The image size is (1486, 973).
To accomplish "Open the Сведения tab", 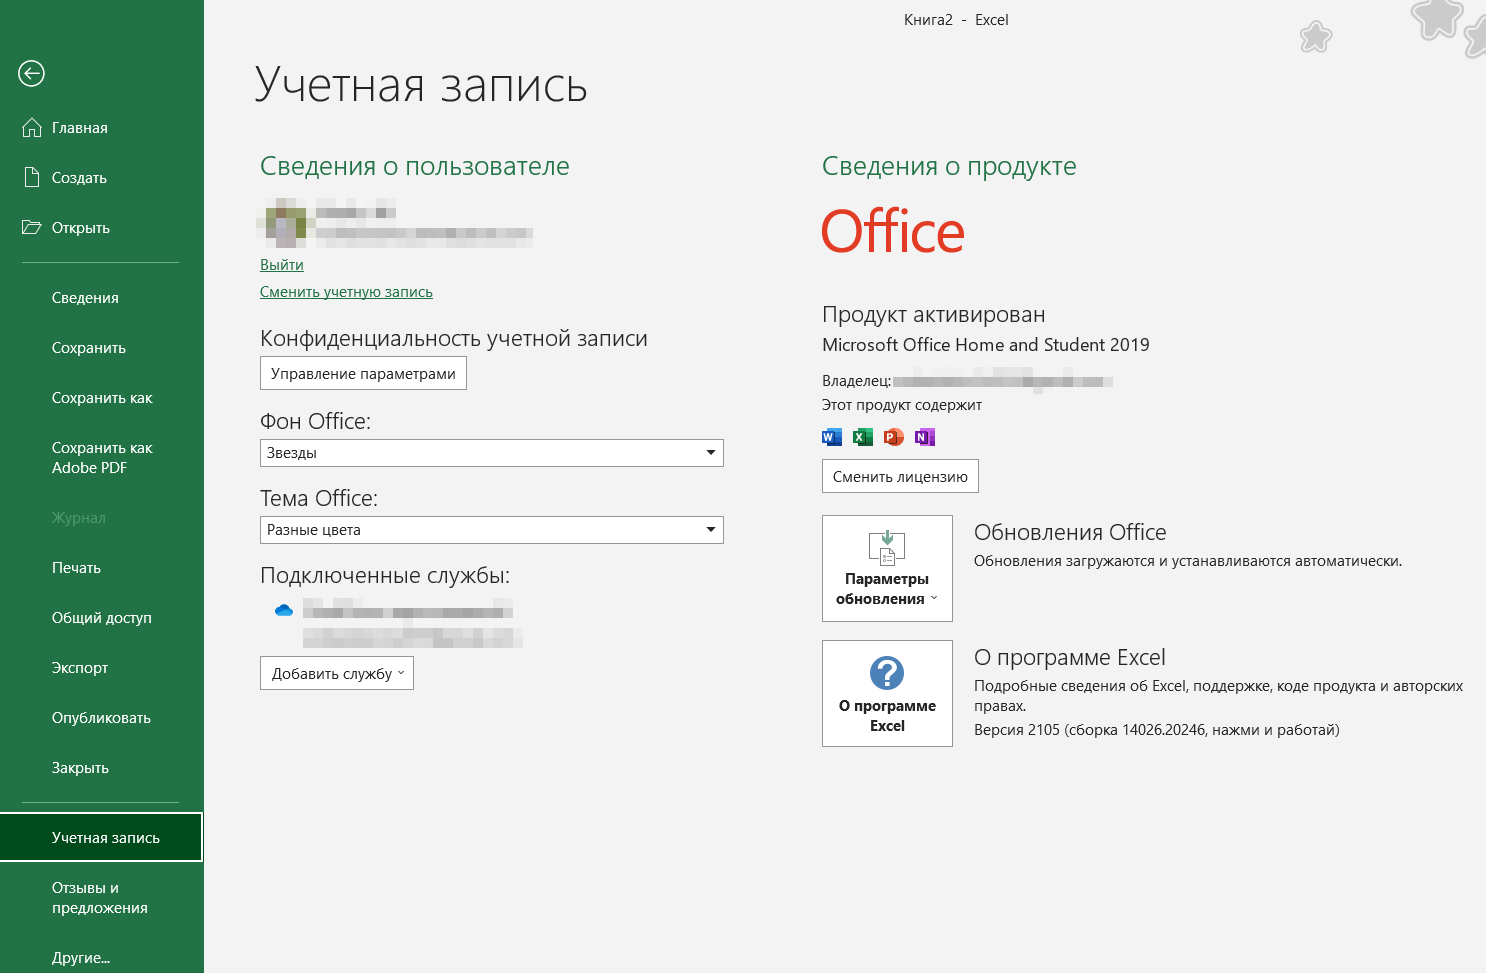I will [101, 297].
